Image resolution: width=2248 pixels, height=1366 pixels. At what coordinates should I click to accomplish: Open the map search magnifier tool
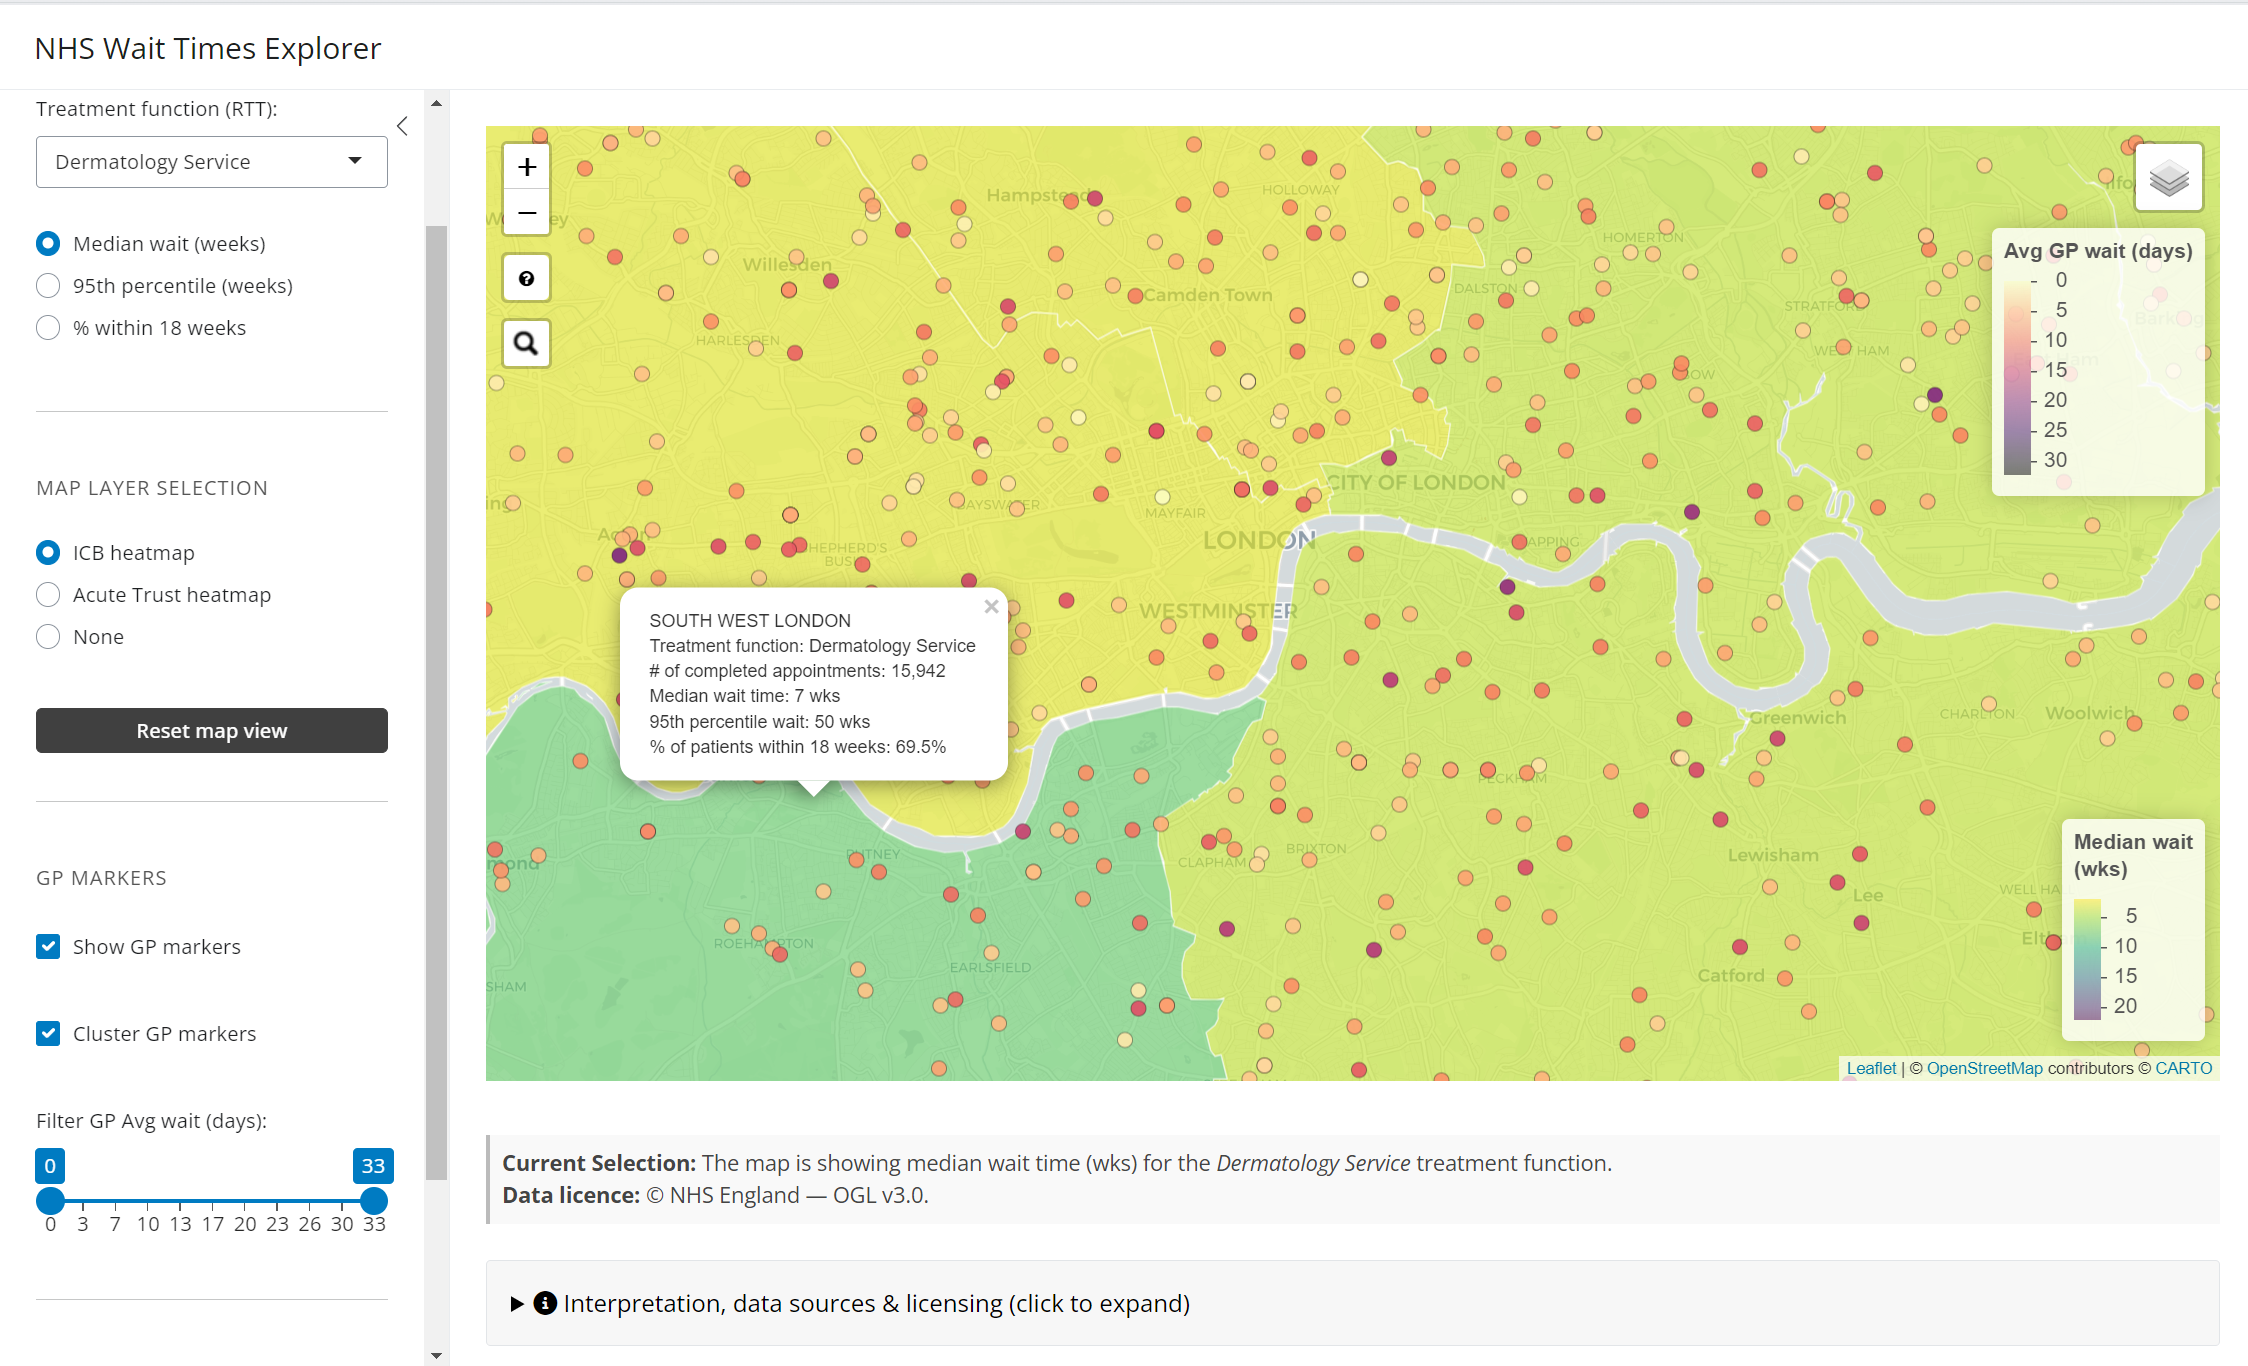(x=527, y=344)
